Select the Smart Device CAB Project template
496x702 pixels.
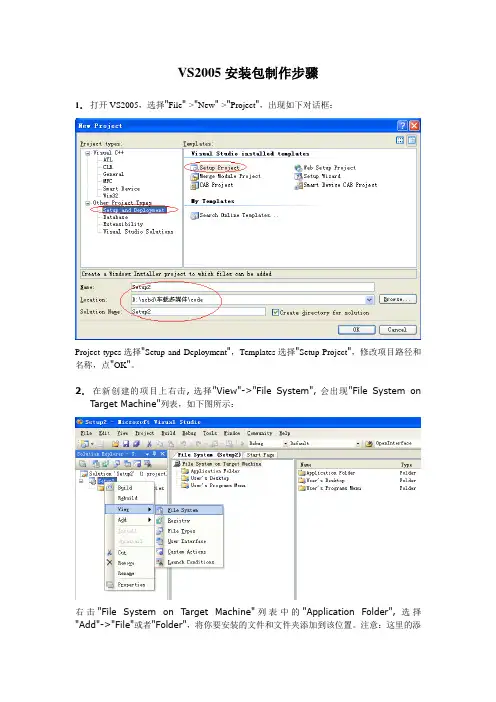point(336,185)
